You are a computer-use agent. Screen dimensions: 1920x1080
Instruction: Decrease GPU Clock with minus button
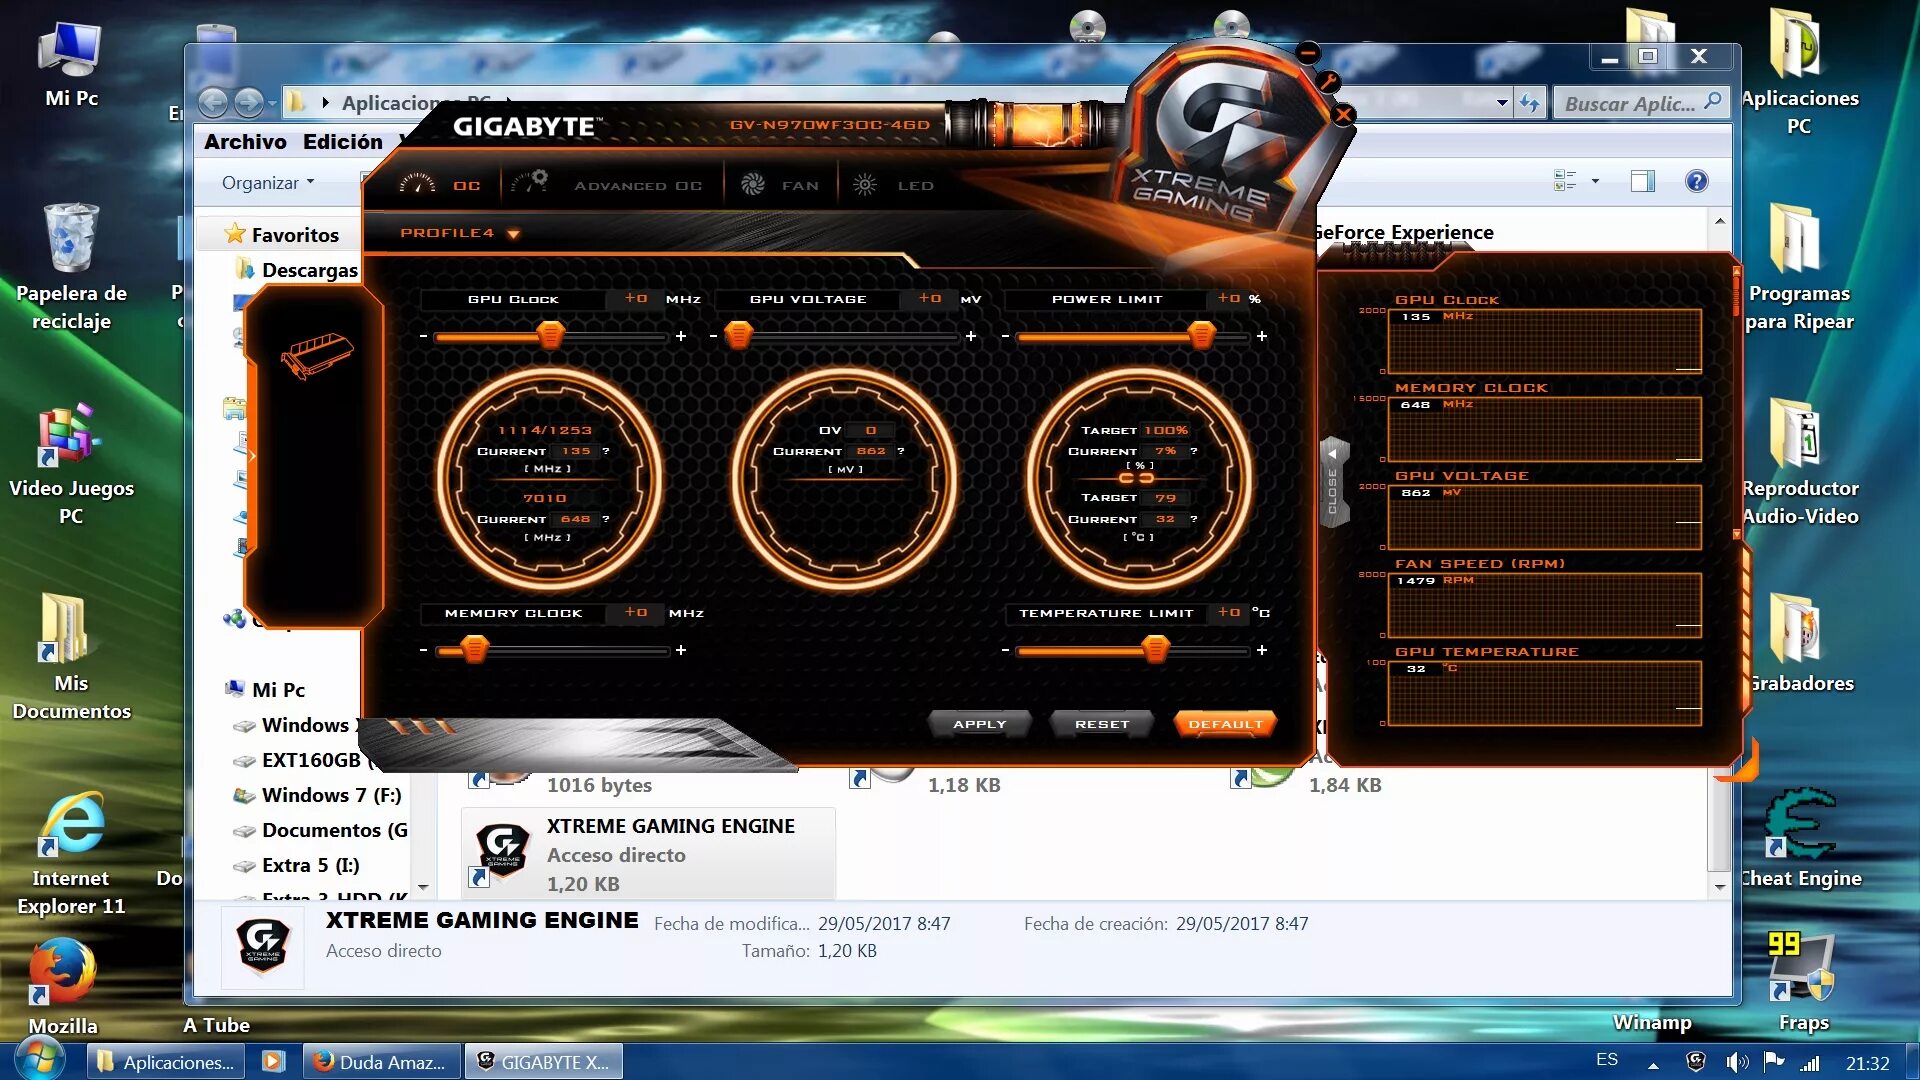(x=423, y=336)
